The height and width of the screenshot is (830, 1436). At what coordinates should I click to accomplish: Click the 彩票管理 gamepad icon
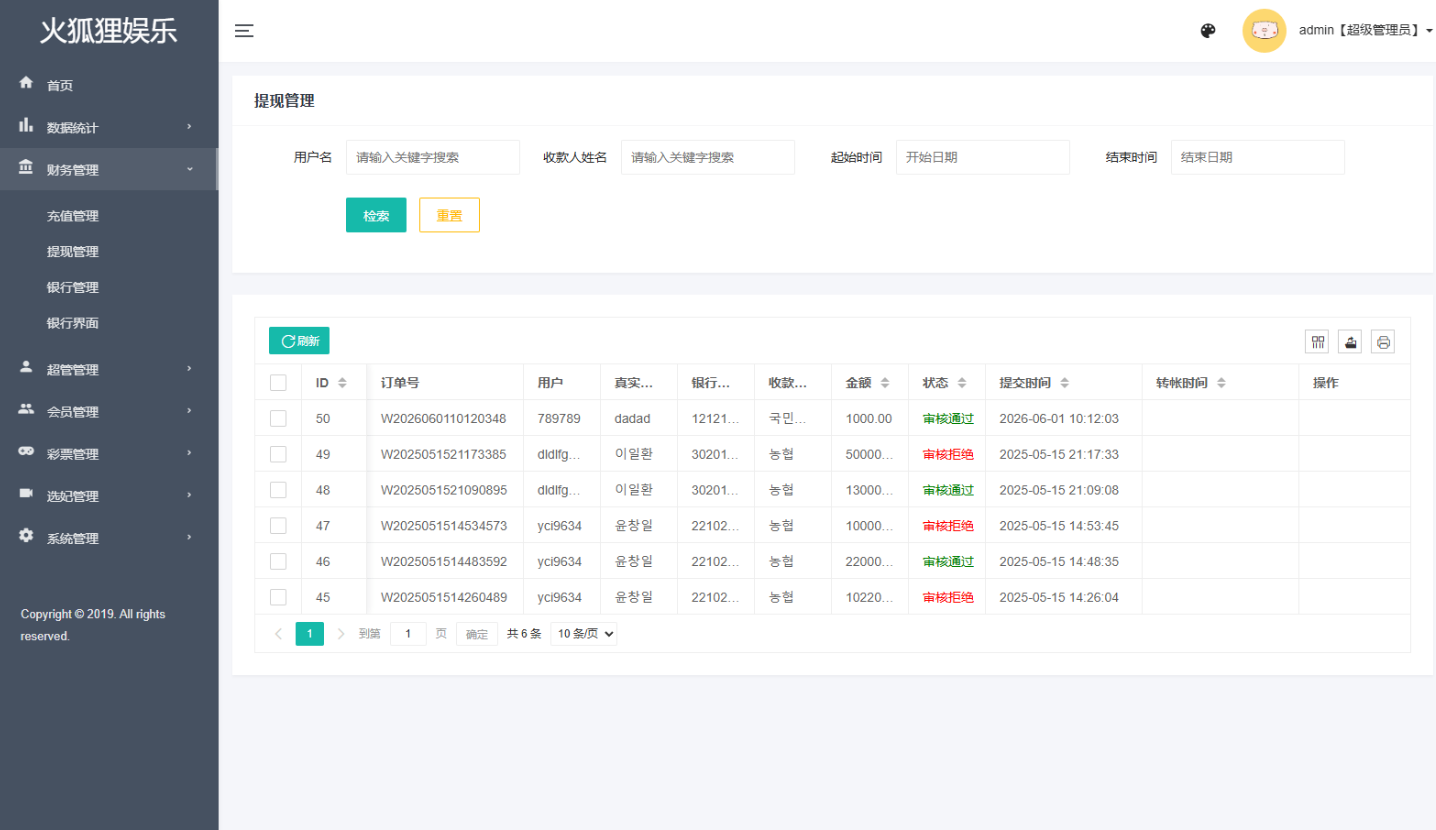coord(26,451)
